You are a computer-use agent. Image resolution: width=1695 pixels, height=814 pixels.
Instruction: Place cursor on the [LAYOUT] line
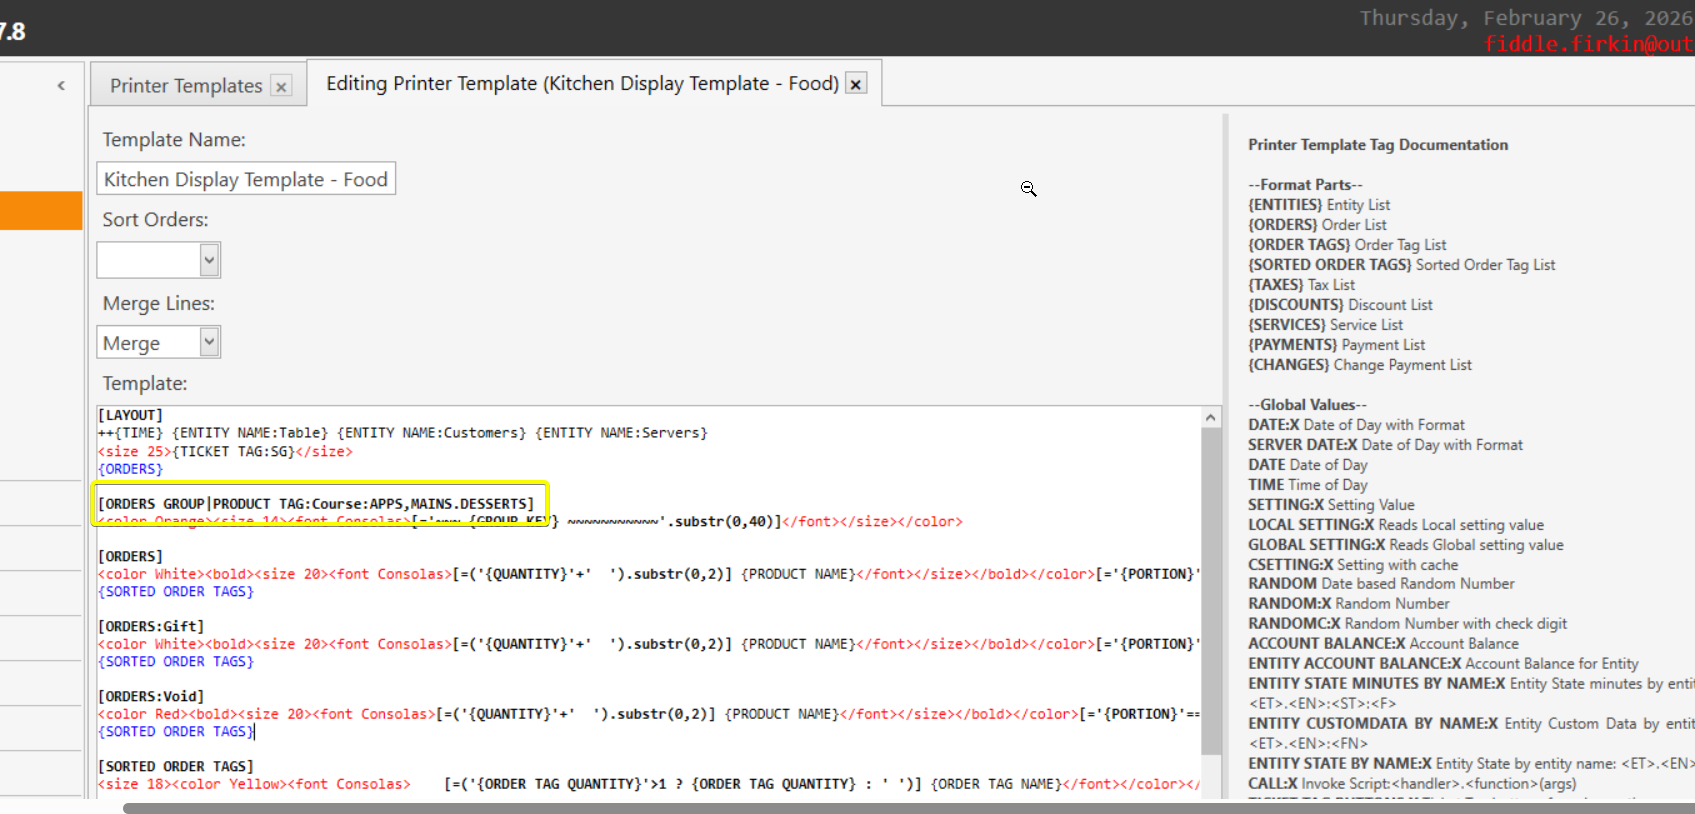click(x=130, y=415)
